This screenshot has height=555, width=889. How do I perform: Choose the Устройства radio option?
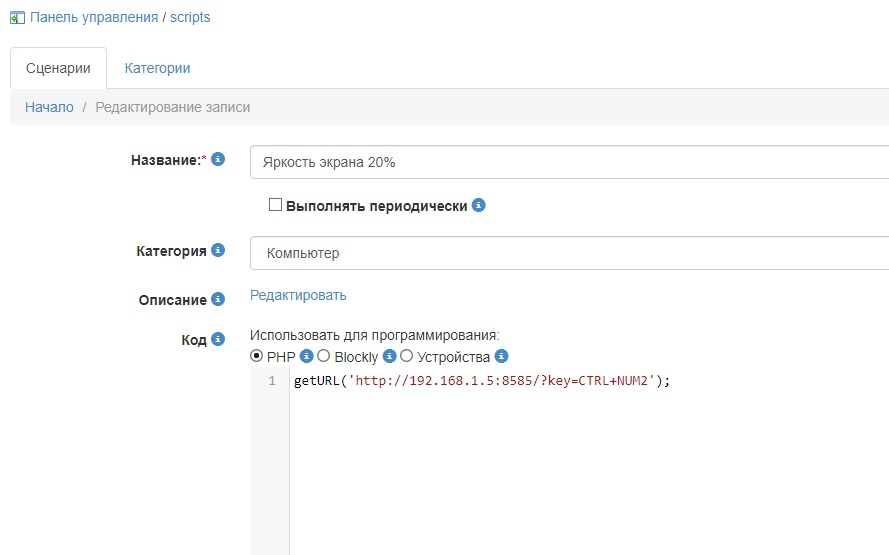(407, 356)
